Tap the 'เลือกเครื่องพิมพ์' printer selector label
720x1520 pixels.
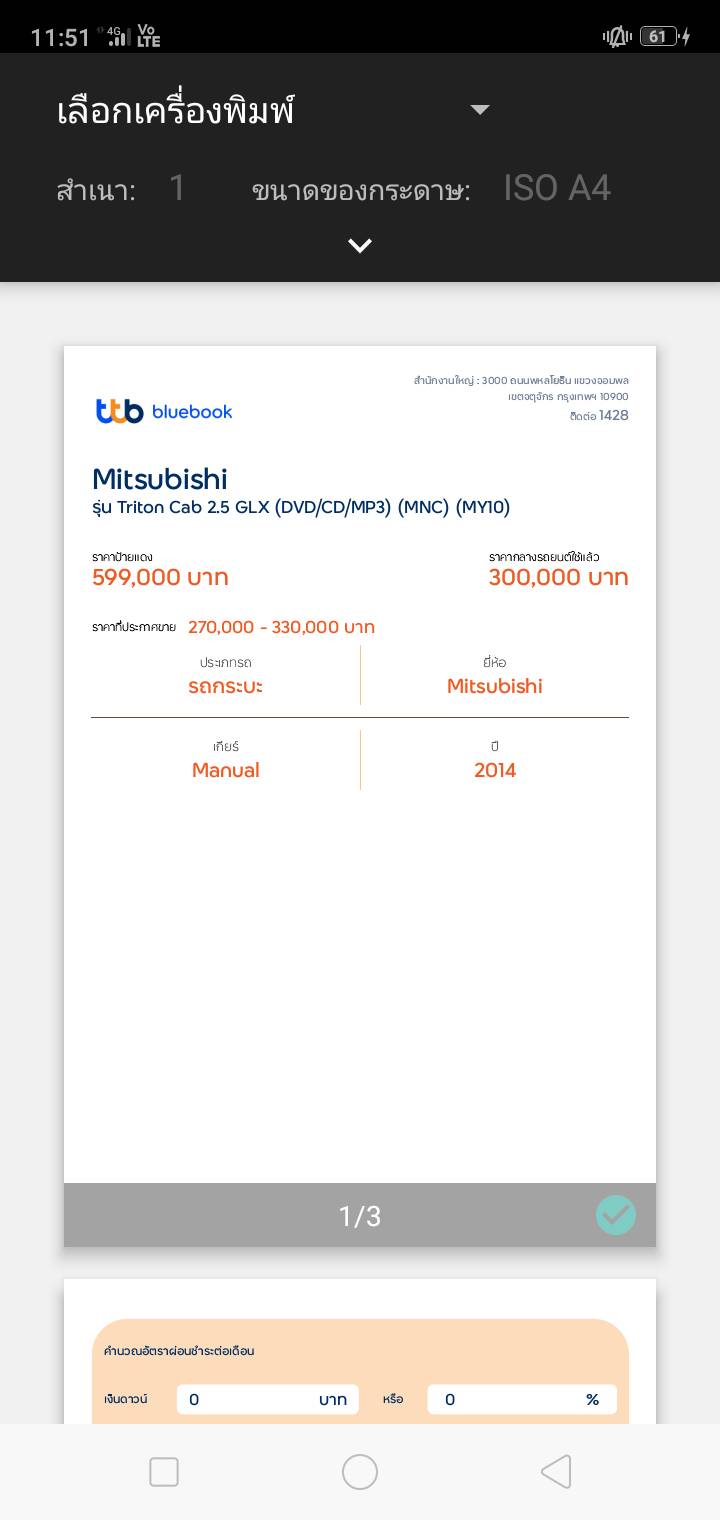(x=176, y=111)
